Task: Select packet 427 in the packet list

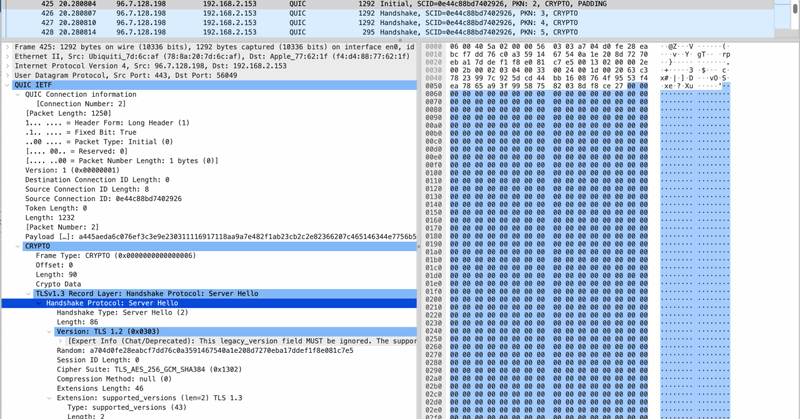Action: pos(388,23)
